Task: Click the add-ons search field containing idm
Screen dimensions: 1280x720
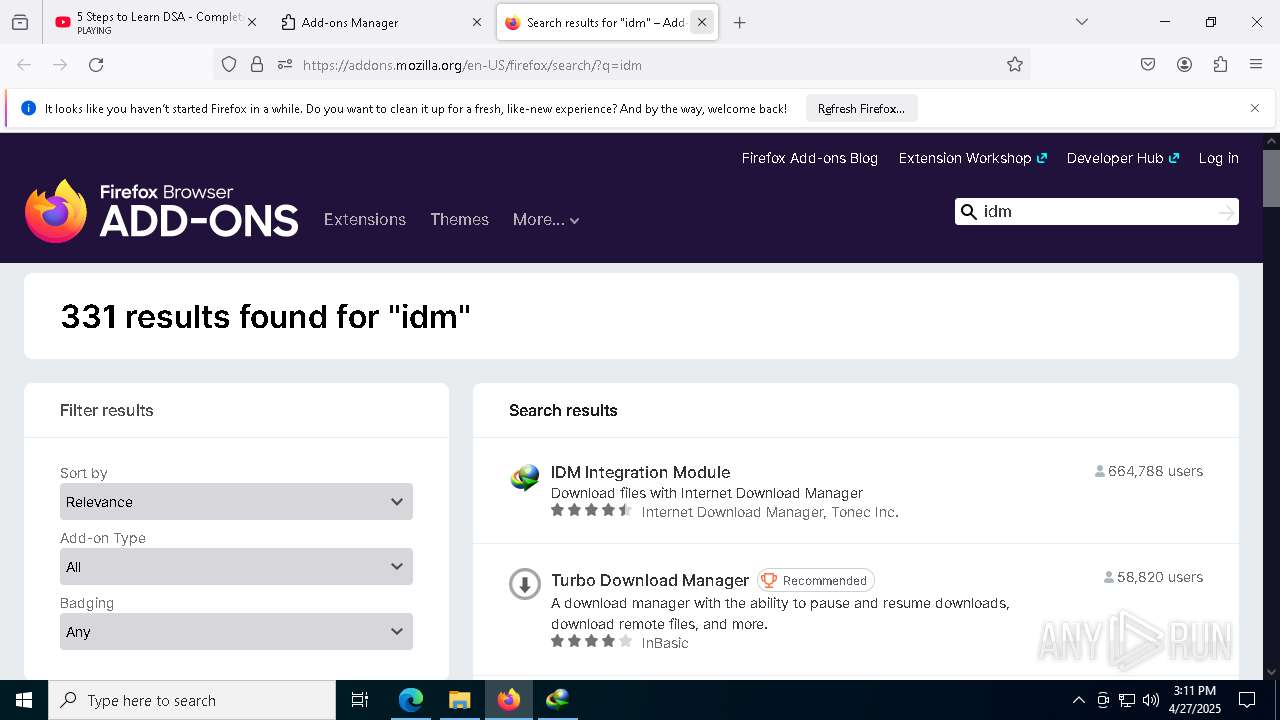Action: point(1095,211)
